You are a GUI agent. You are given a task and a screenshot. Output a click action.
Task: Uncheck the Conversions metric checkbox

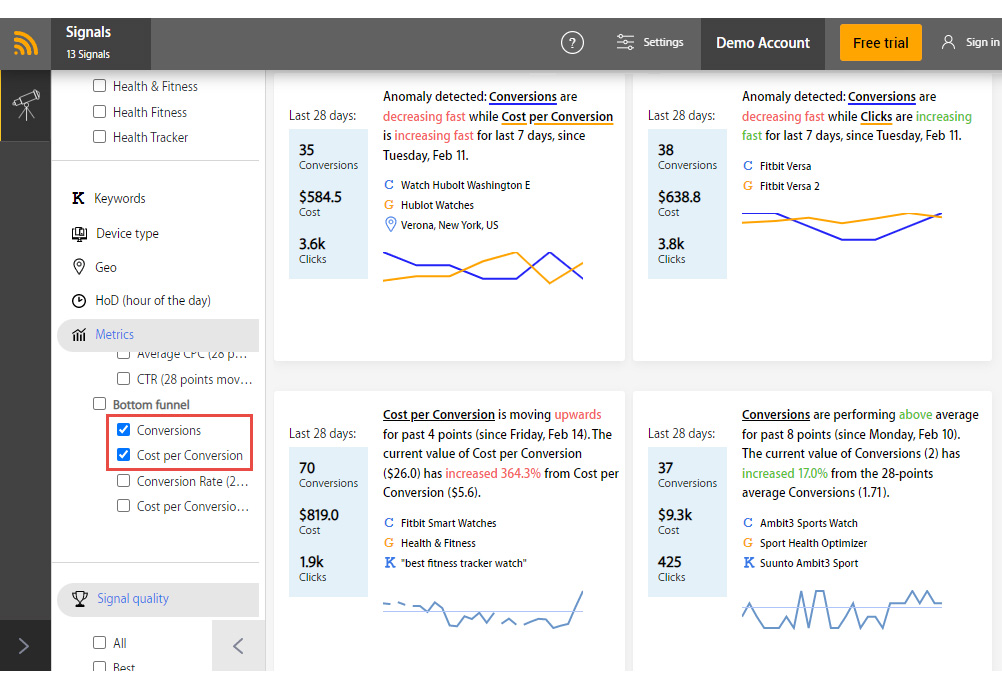click(x=123, y=430)
